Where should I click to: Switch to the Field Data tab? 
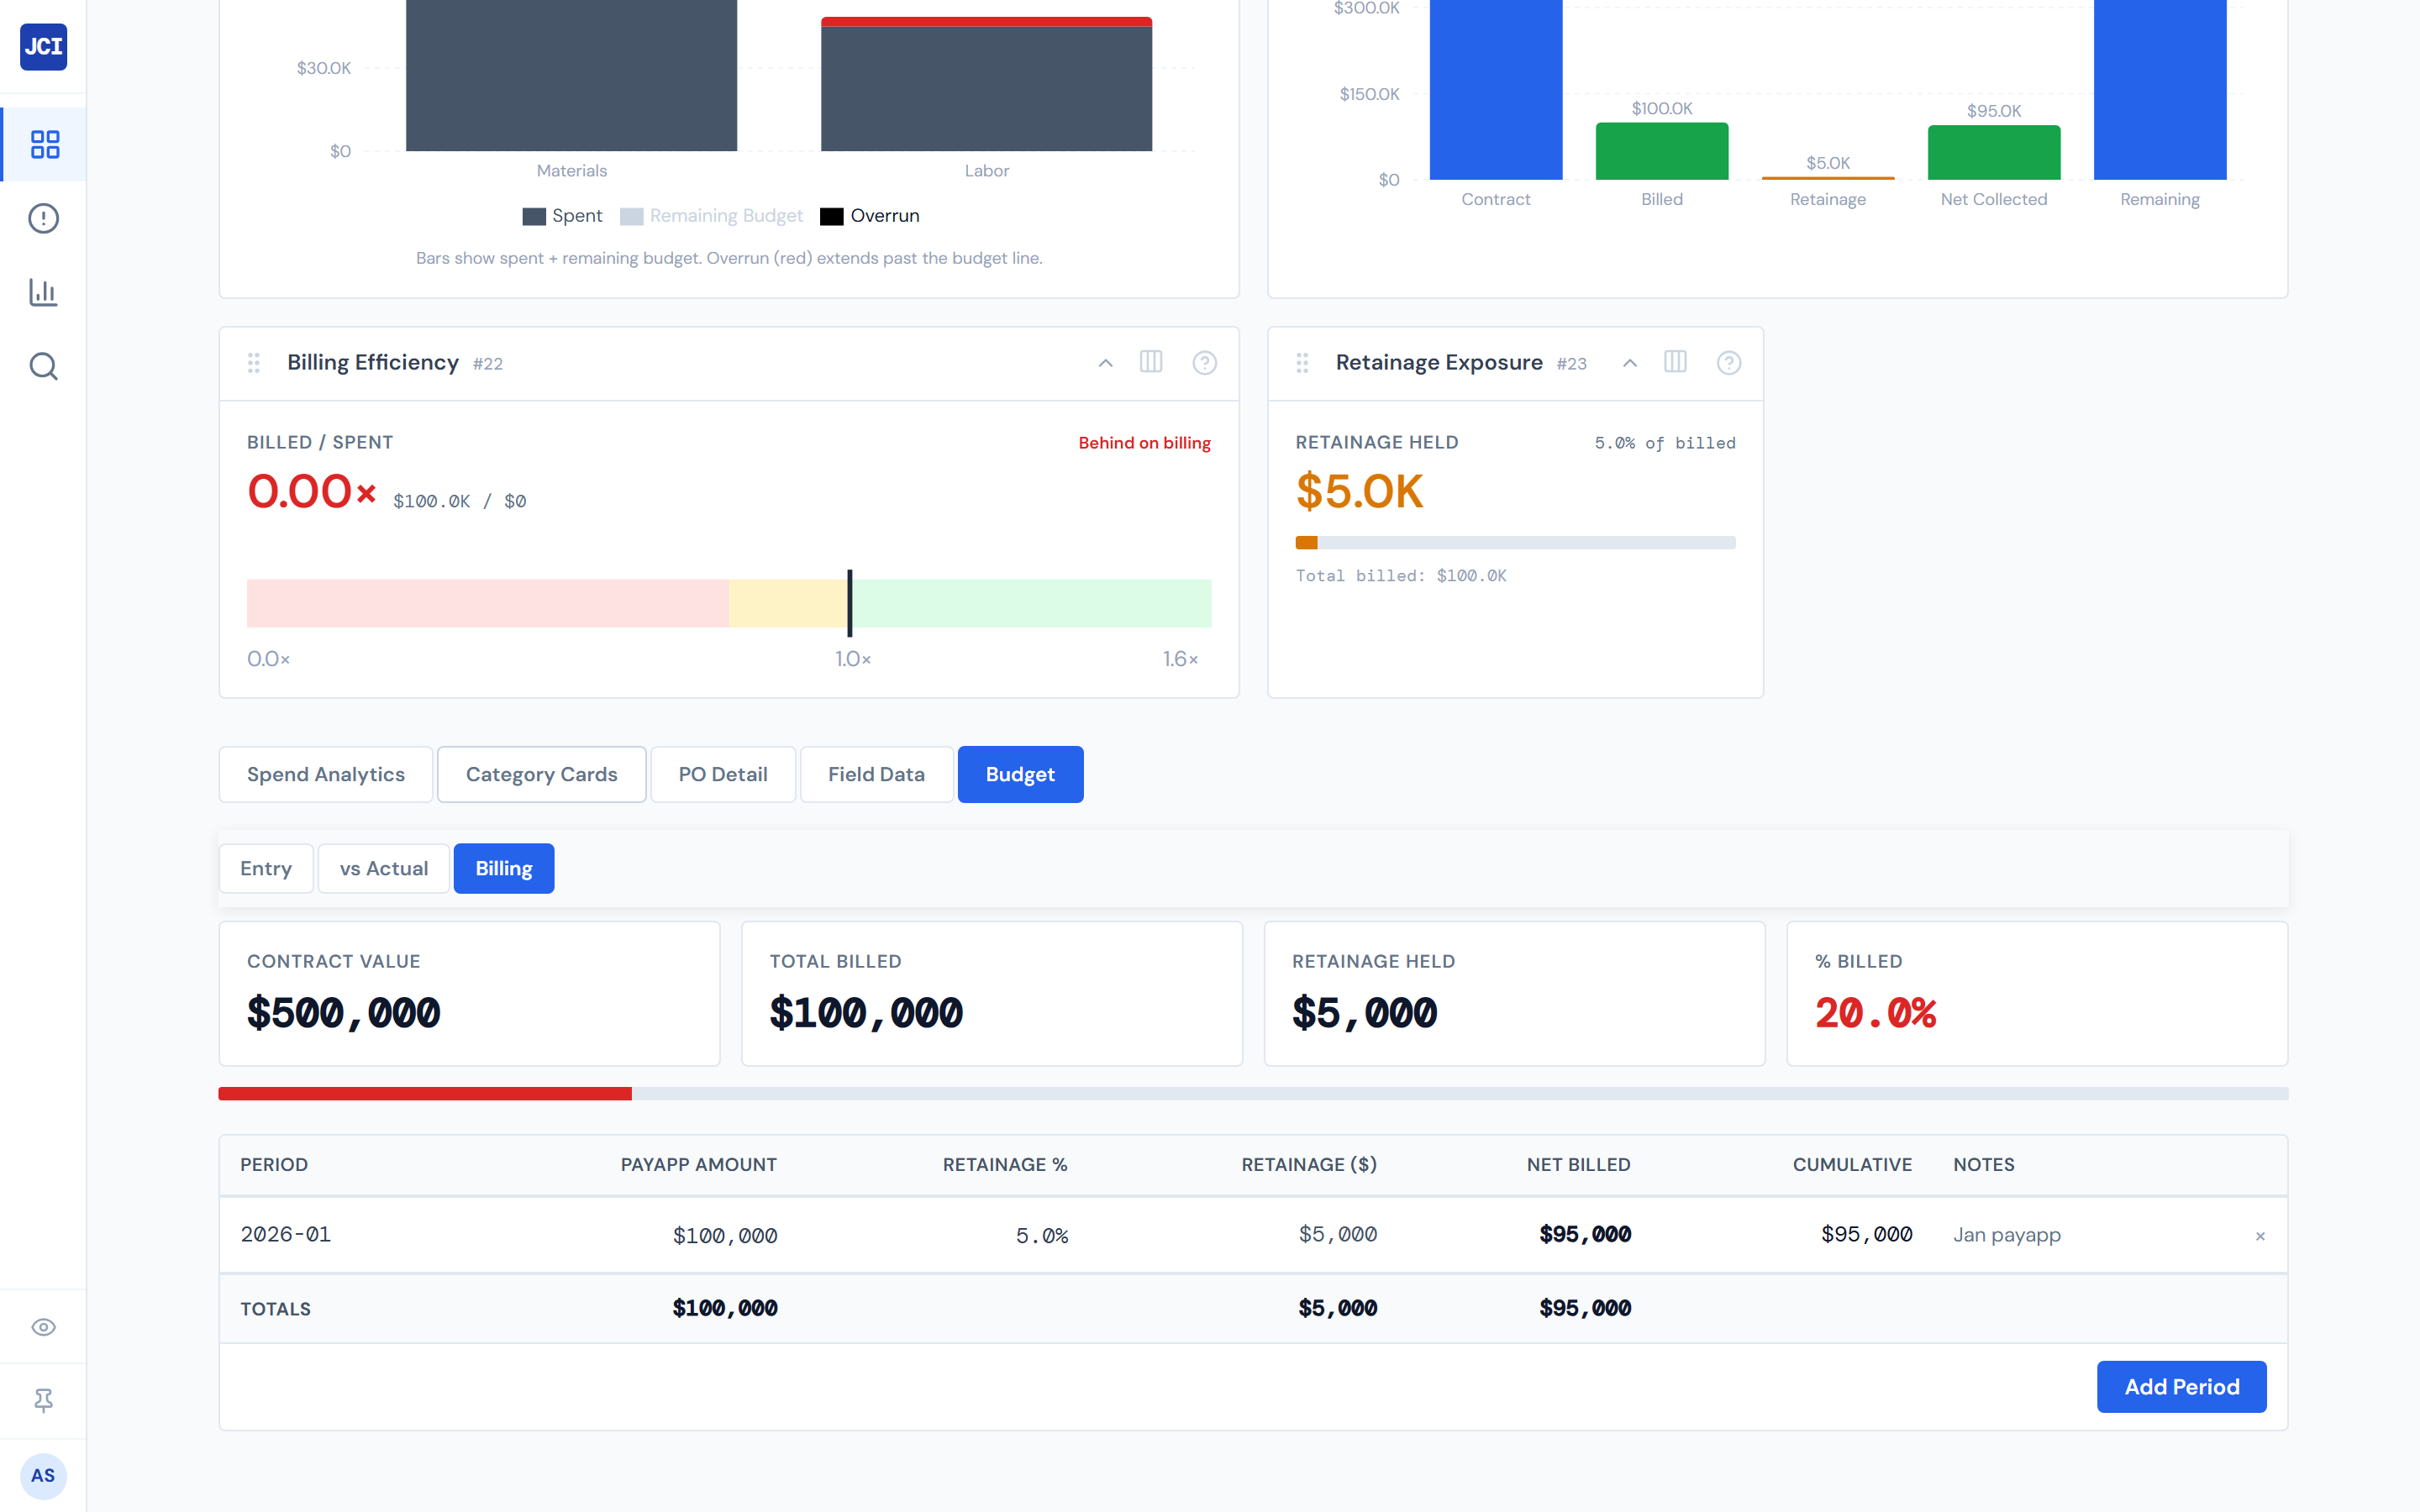click(876, 774)
